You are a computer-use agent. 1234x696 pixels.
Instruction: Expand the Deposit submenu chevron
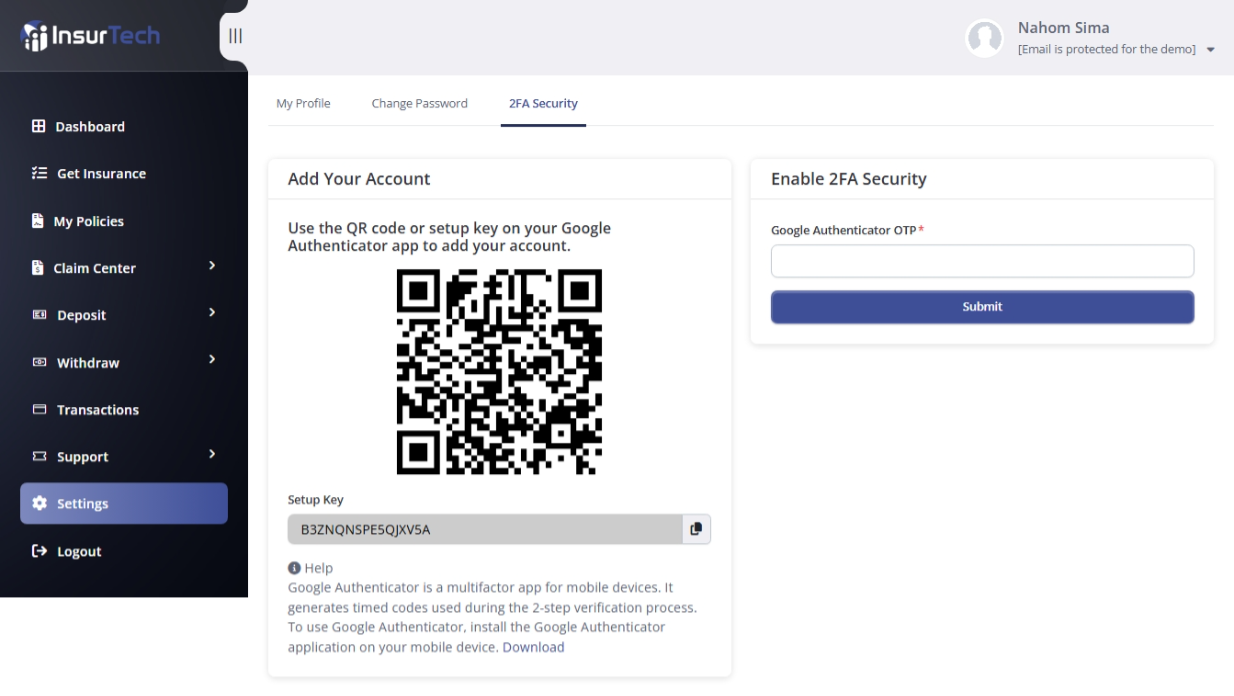[x=211, y=313]
